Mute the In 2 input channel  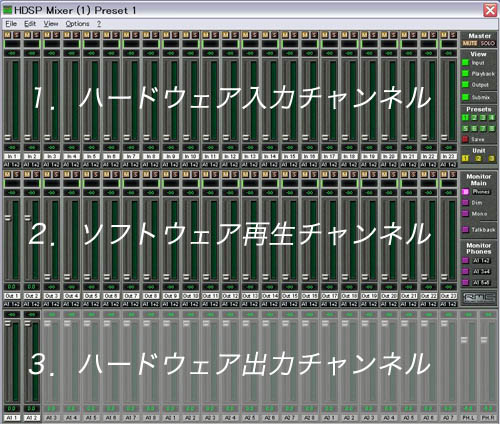click(x=28, y=35)
